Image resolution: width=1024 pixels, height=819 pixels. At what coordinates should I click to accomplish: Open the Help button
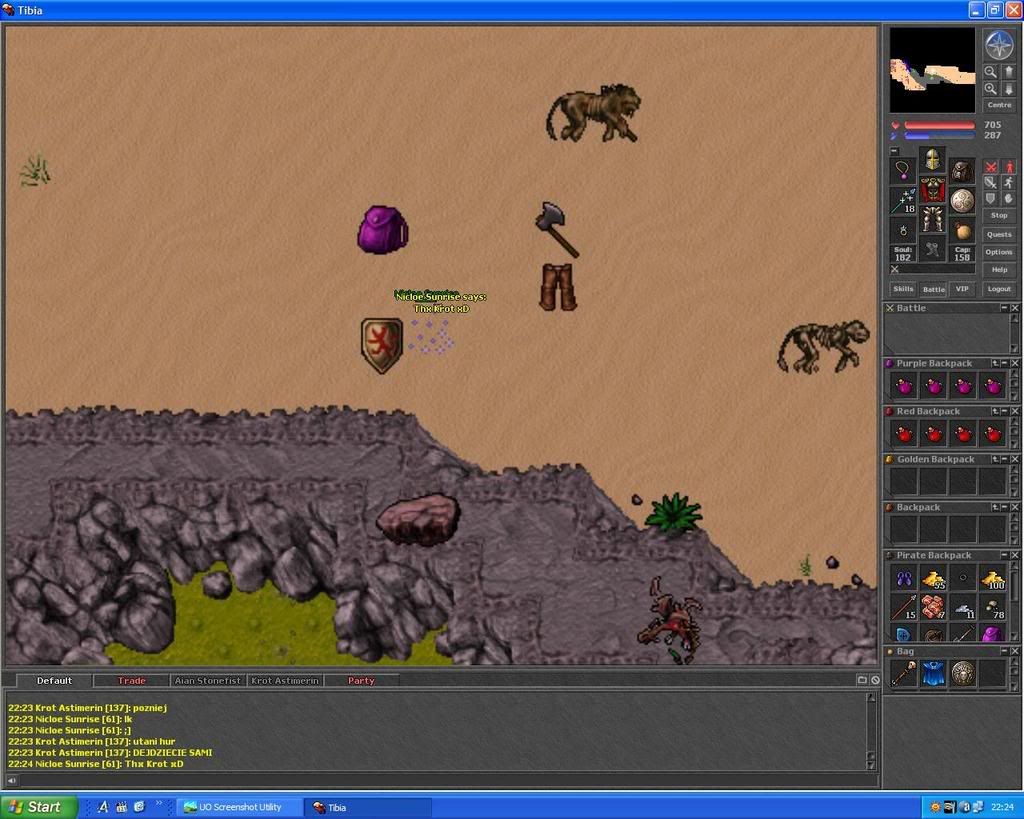point(999,269)
